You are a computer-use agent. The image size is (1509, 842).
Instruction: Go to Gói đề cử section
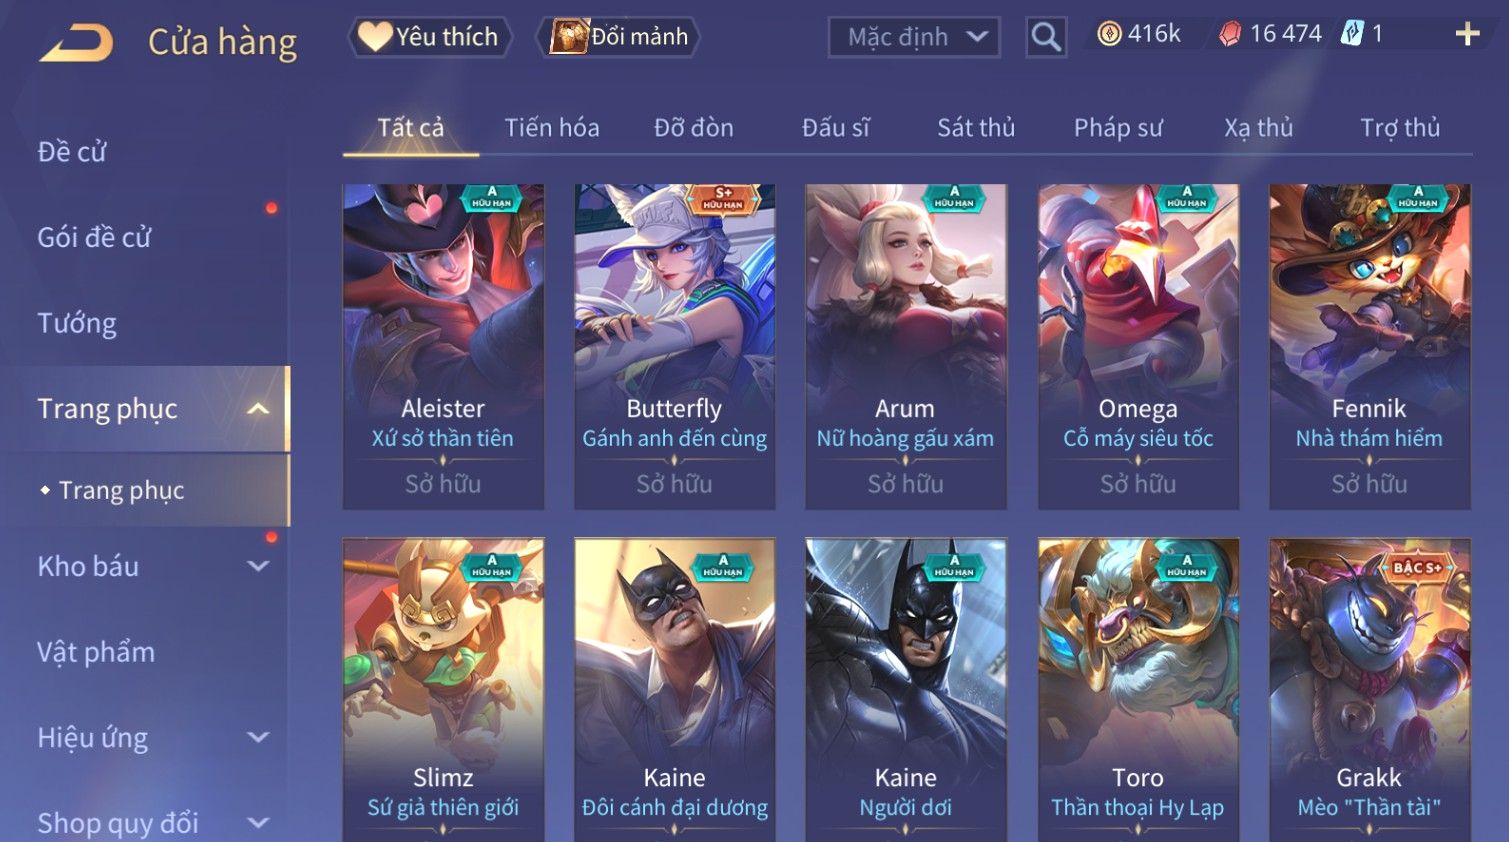(94, 238)
